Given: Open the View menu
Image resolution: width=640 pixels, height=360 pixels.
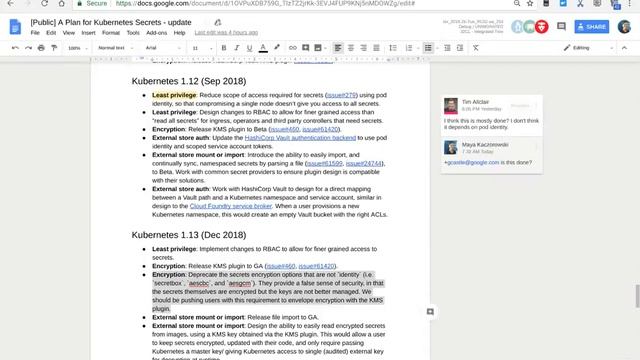Looking at the screenshot, I should (69, 33).
